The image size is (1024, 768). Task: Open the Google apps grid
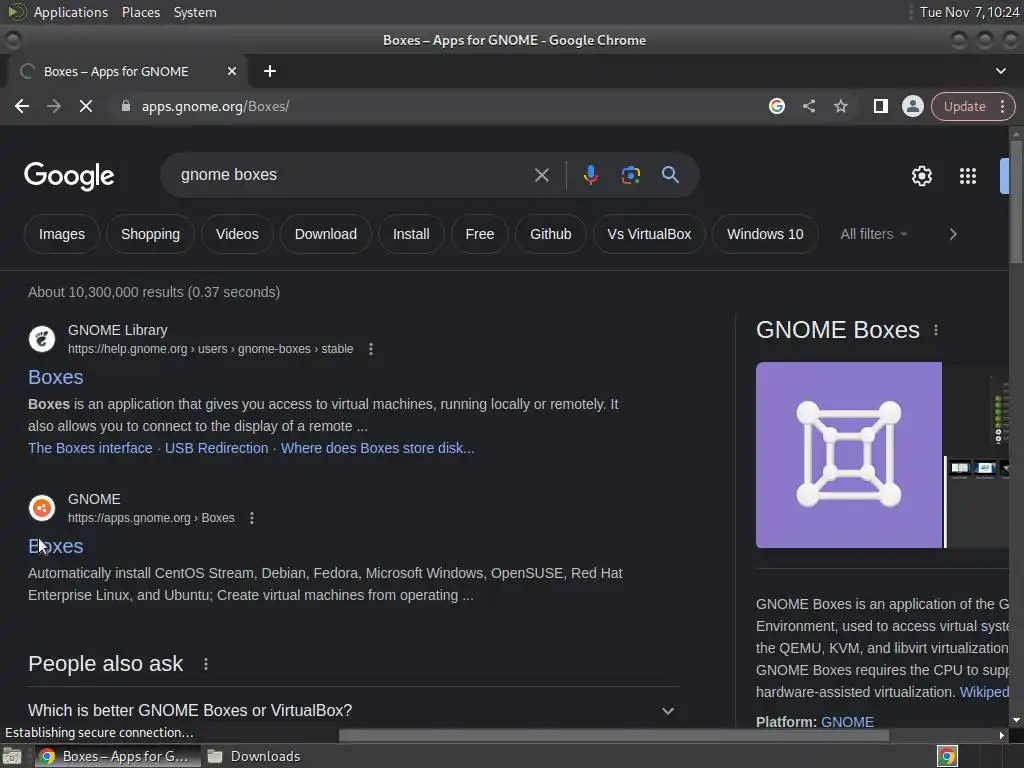pos(968,176)
